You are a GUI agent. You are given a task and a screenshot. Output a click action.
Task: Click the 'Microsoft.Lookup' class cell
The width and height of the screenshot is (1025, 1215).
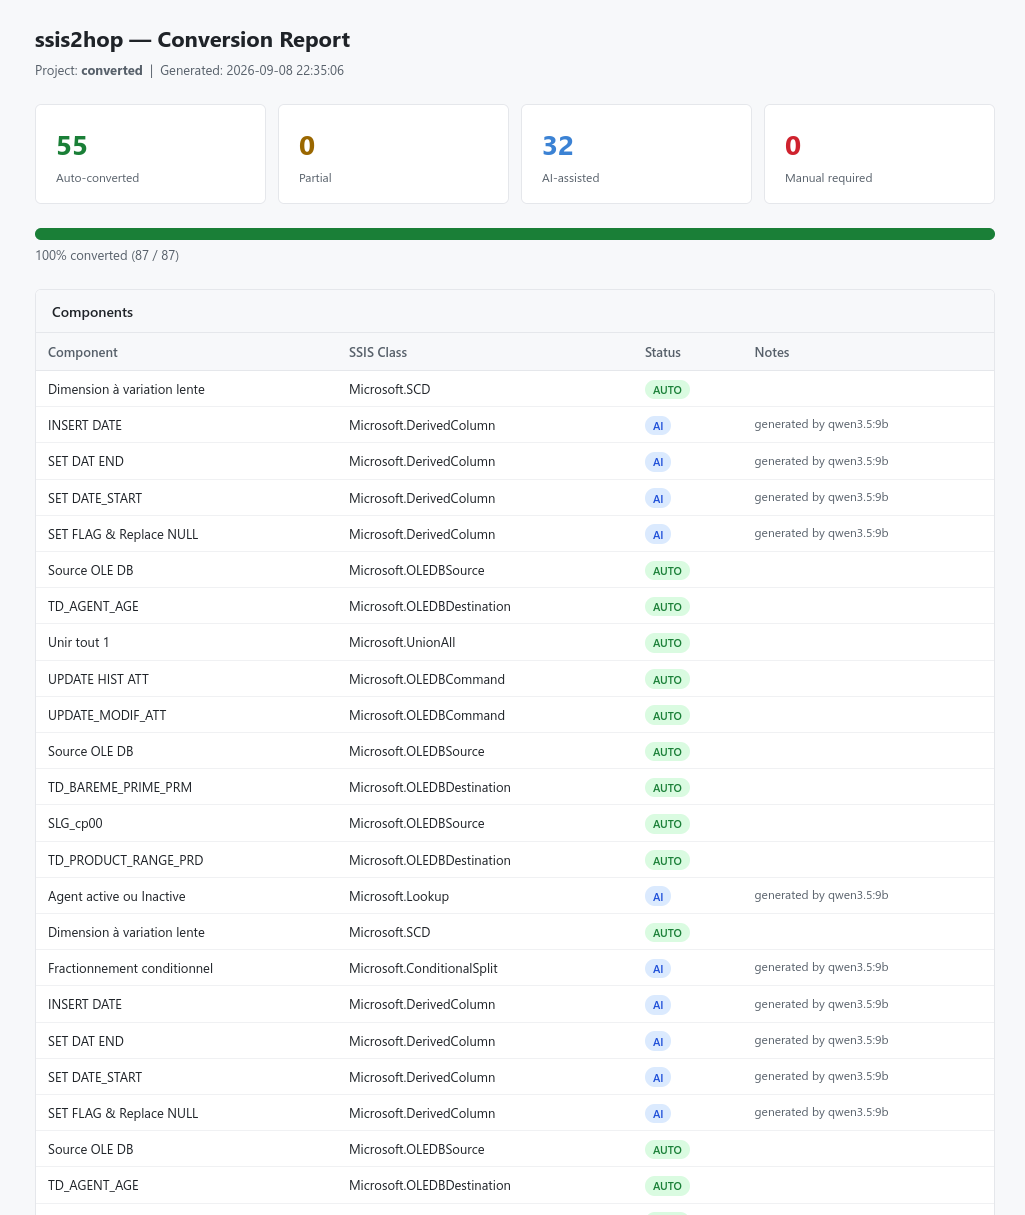point(399,896)
